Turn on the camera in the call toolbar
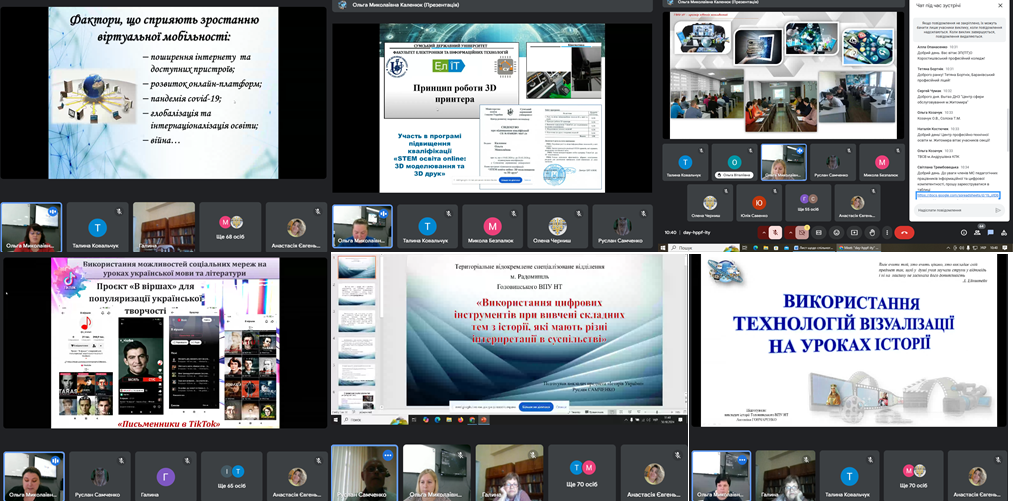 click(x=802, y=232)
